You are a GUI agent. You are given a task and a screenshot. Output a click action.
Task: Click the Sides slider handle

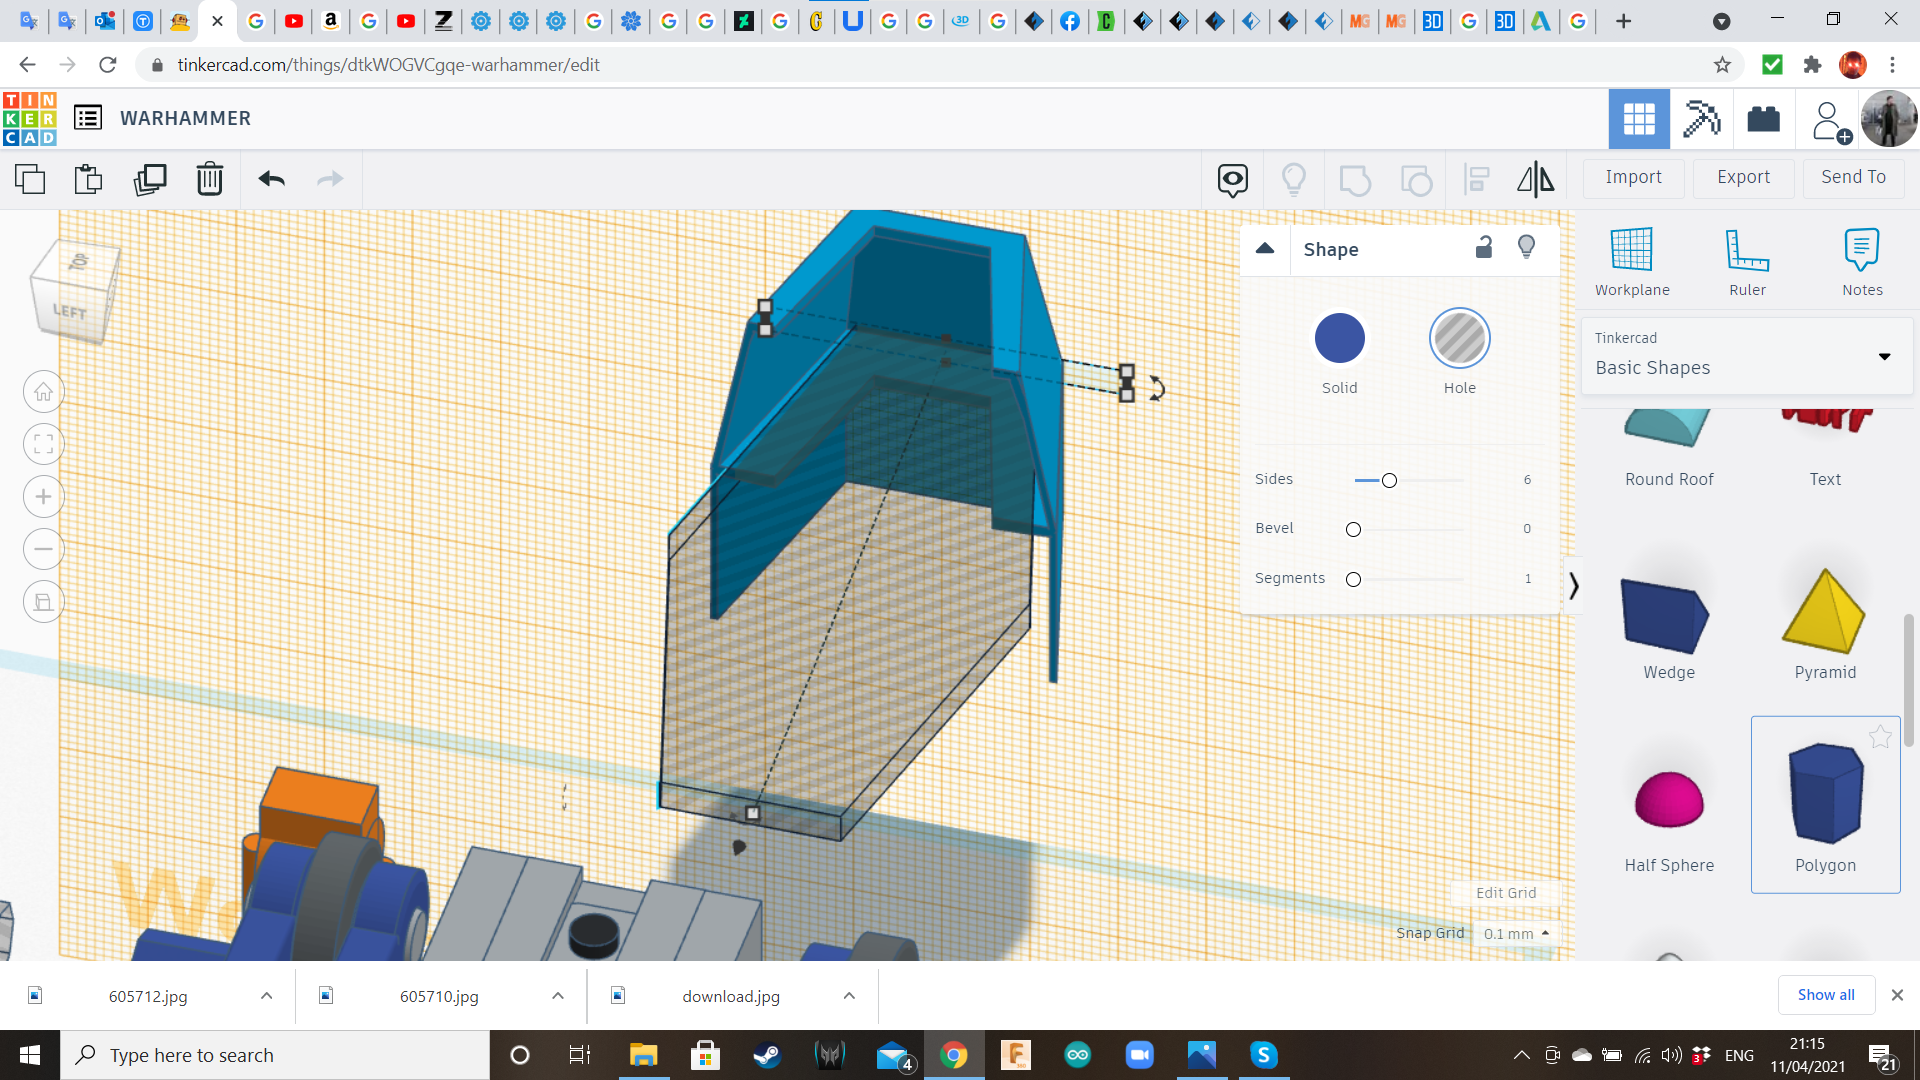[1389, 481]
